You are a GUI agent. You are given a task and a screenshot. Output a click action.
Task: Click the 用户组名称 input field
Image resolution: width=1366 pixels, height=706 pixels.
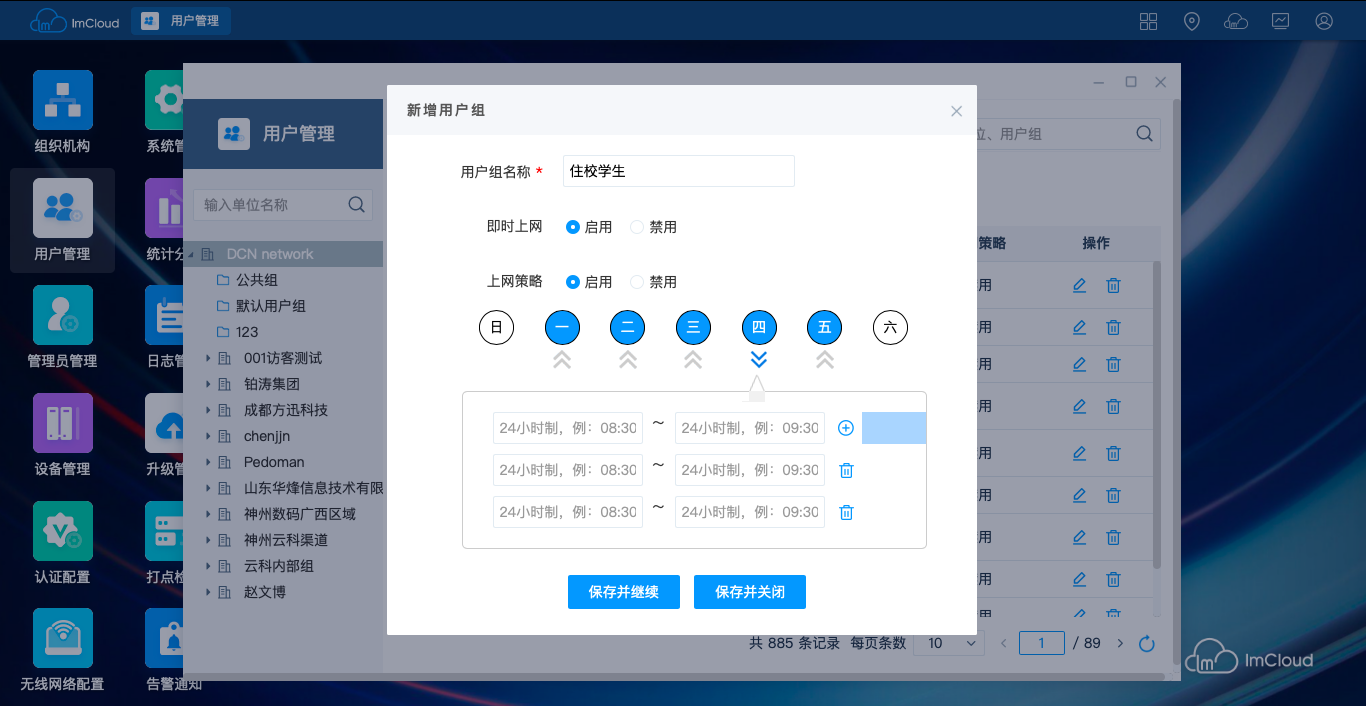(x=678, y=171)
